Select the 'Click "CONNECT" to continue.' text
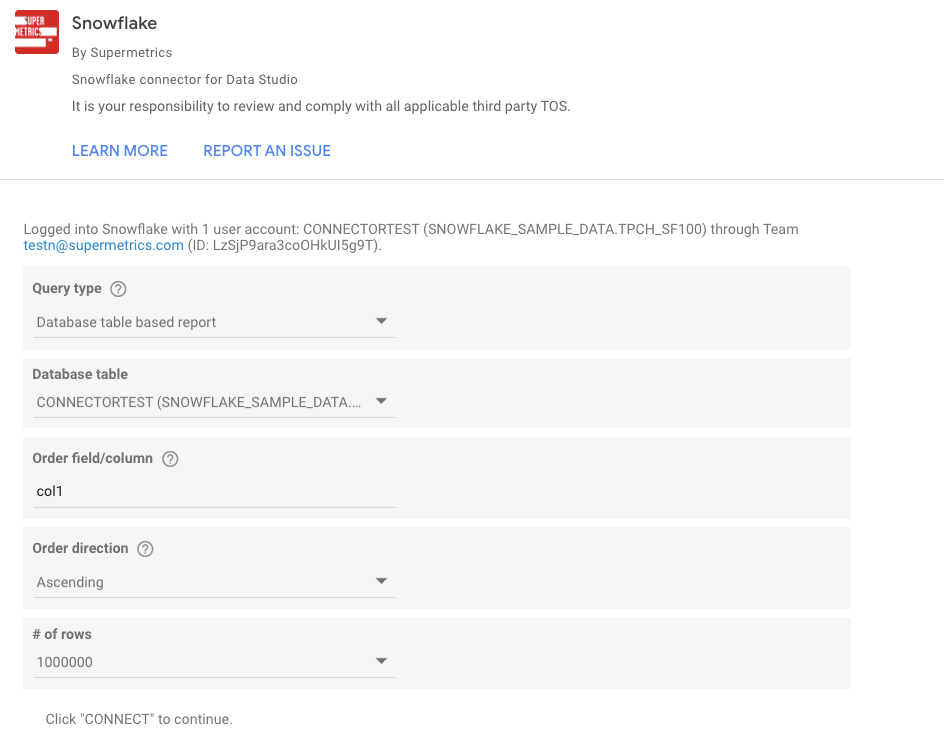 (x=139, y=719)
